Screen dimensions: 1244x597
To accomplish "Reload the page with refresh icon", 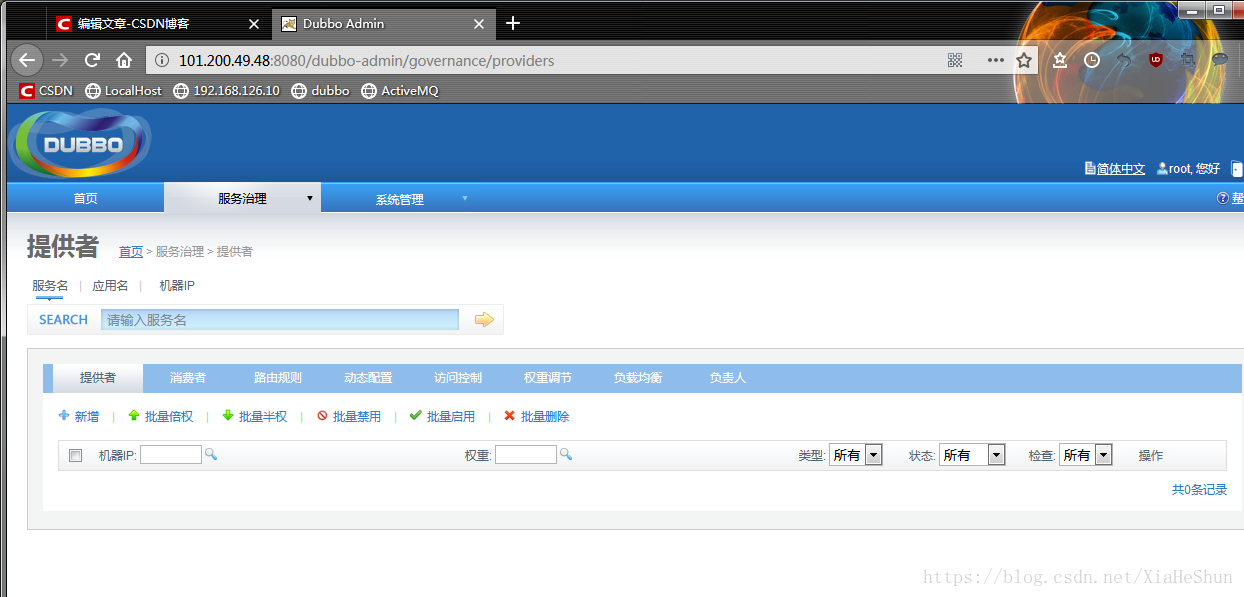I will click(x=92, y=60).
